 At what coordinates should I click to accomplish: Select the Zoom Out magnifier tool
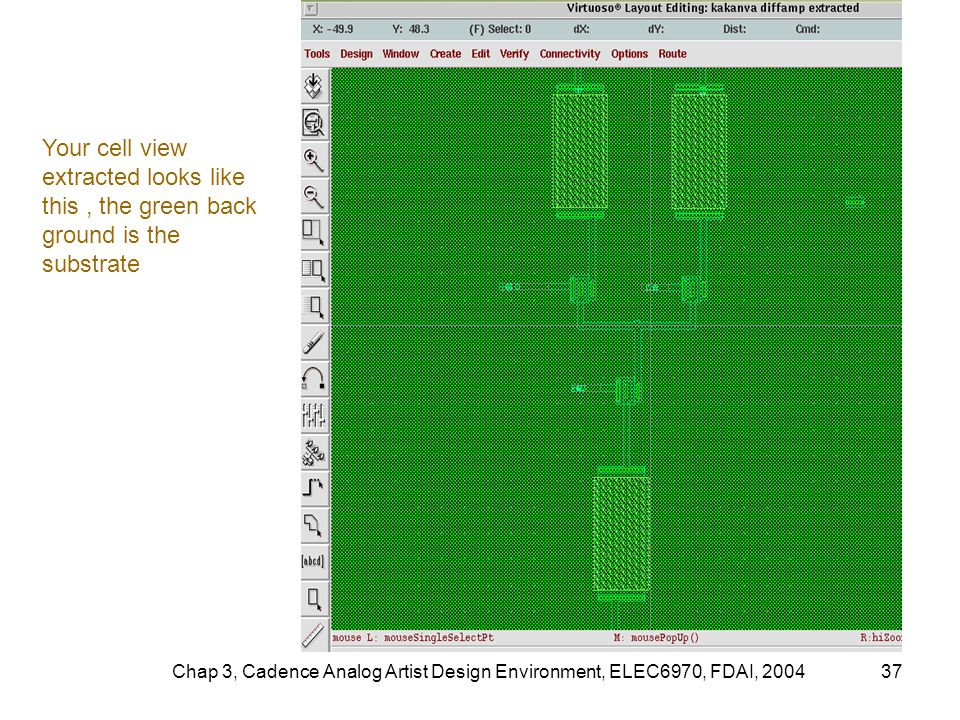tap(314, 197)
